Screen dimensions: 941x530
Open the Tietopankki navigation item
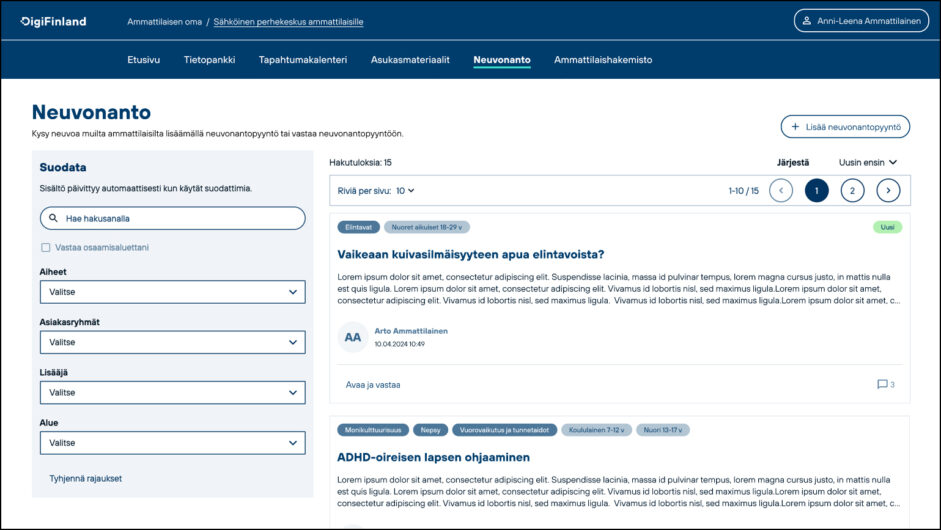coord(209,60)
